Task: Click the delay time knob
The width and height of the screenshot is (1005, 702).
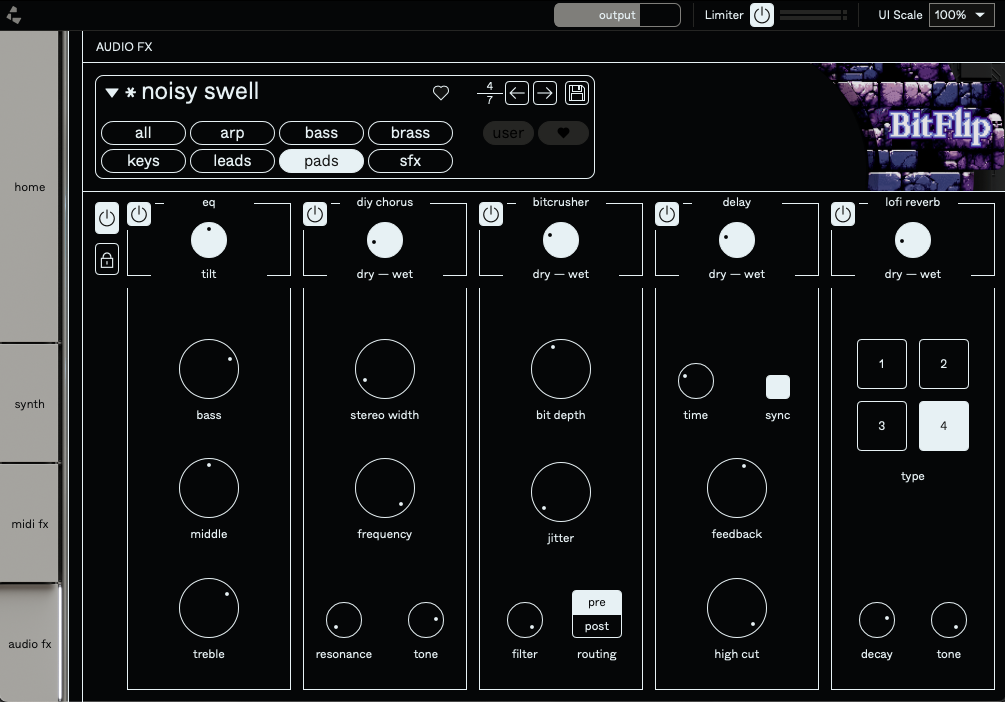Action: pyautogui.click(x=696, y=381)
